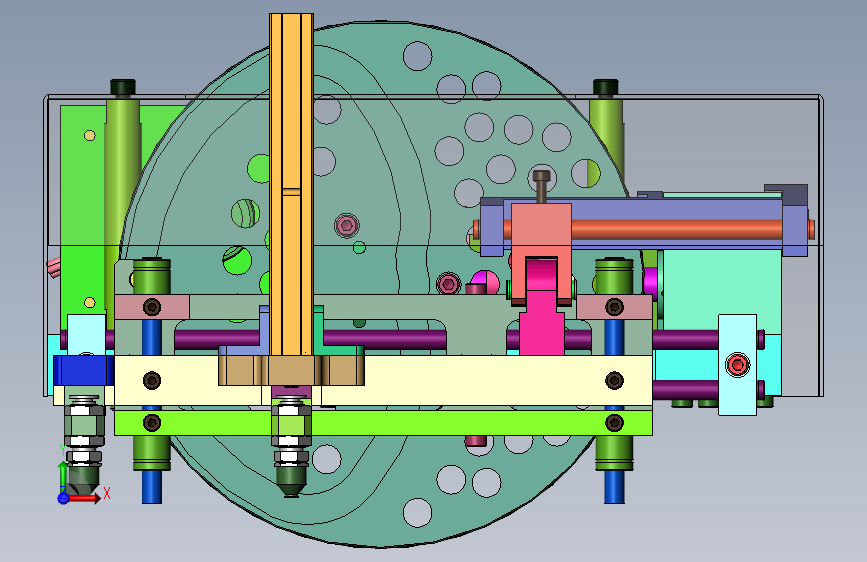Select black cap screw on top-right pillar
The width and height of the screenshot is (867, 562).
(x=605, y=87)
